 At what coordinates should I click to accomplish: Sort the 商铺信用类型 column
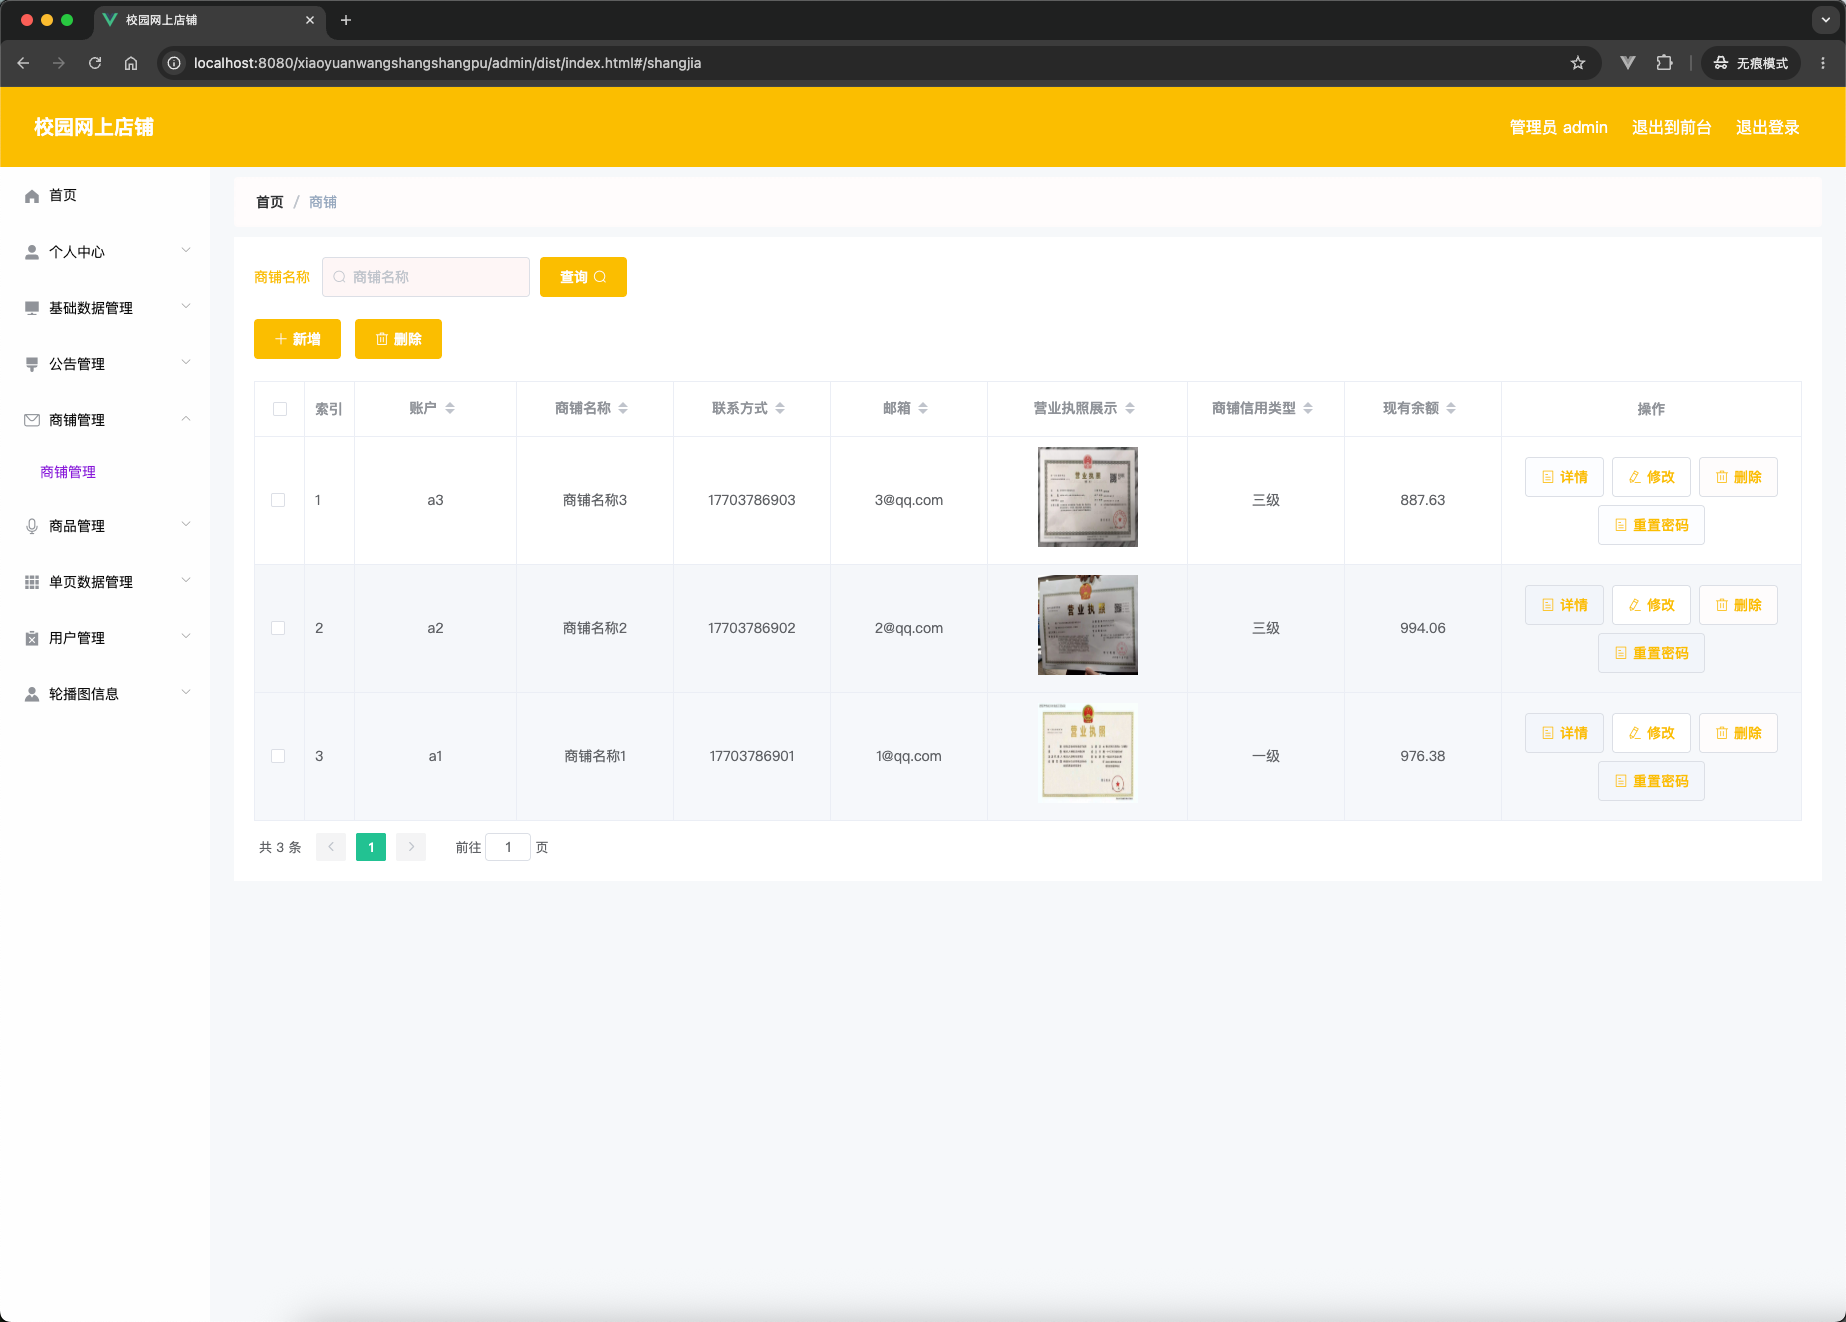click(1308, 408)
